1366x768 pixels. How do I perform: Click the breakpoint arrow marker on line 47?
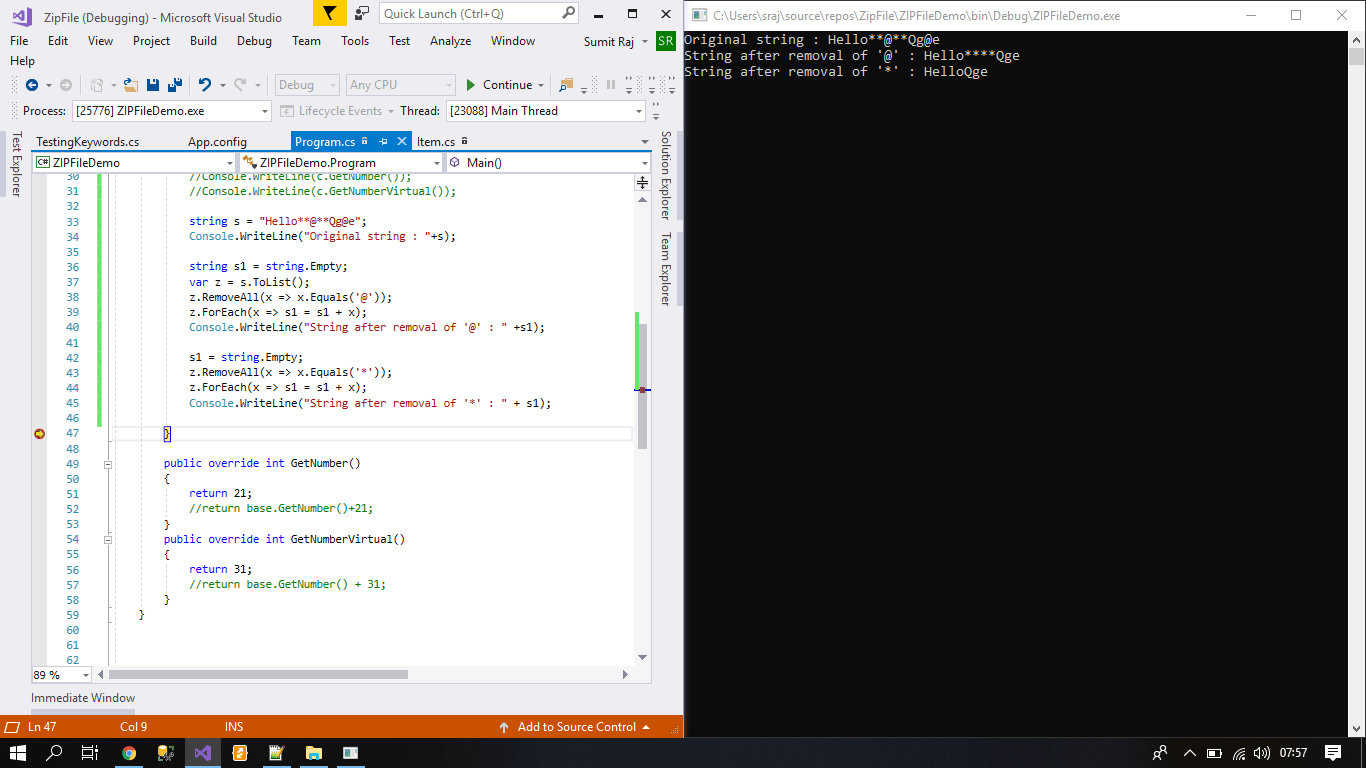pyautogui.click(x=40, y=433)
